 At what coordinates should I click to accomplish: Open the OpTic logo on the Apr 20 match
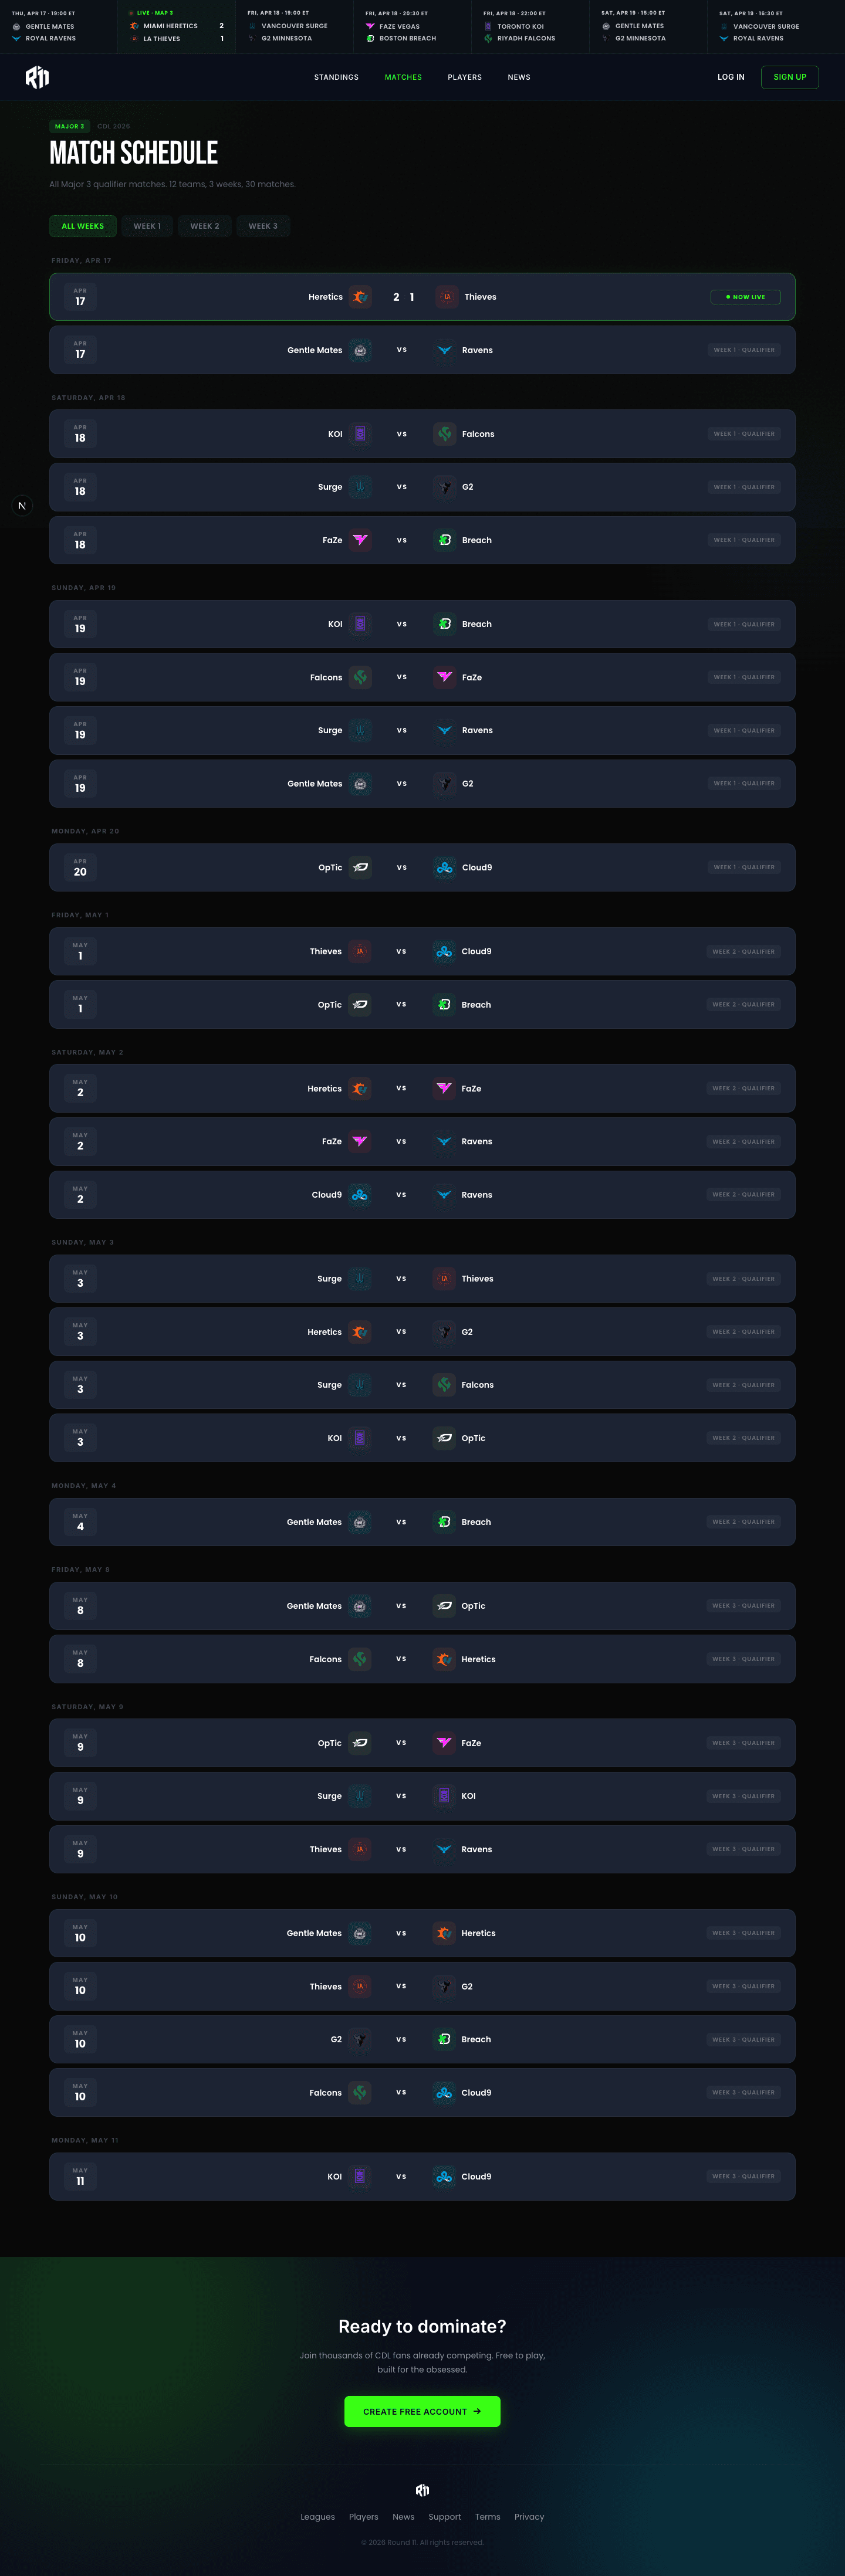360,867
